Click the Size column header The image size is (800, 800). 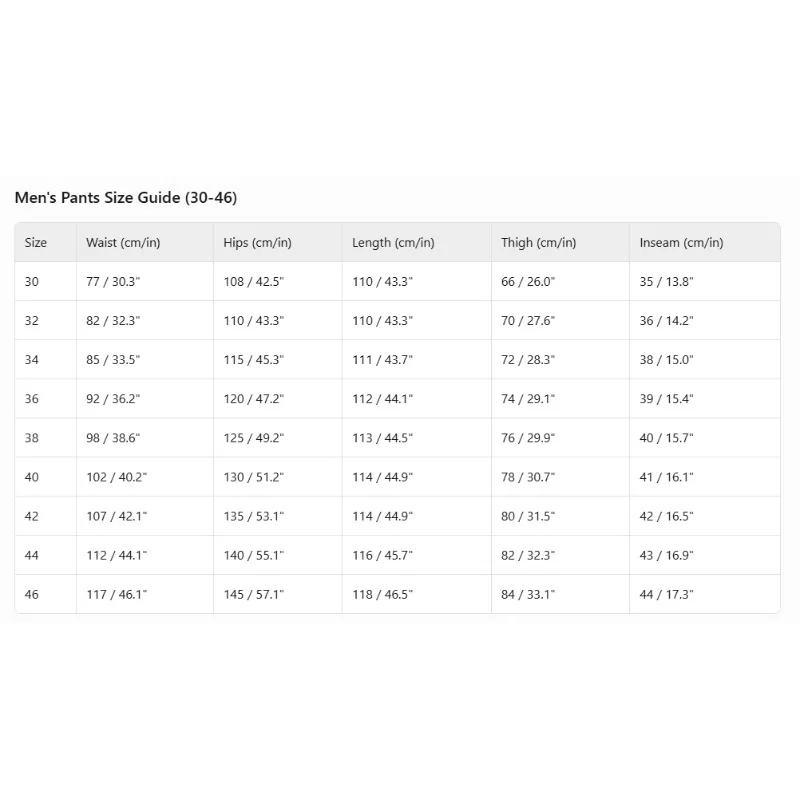[x=36, y=243]
